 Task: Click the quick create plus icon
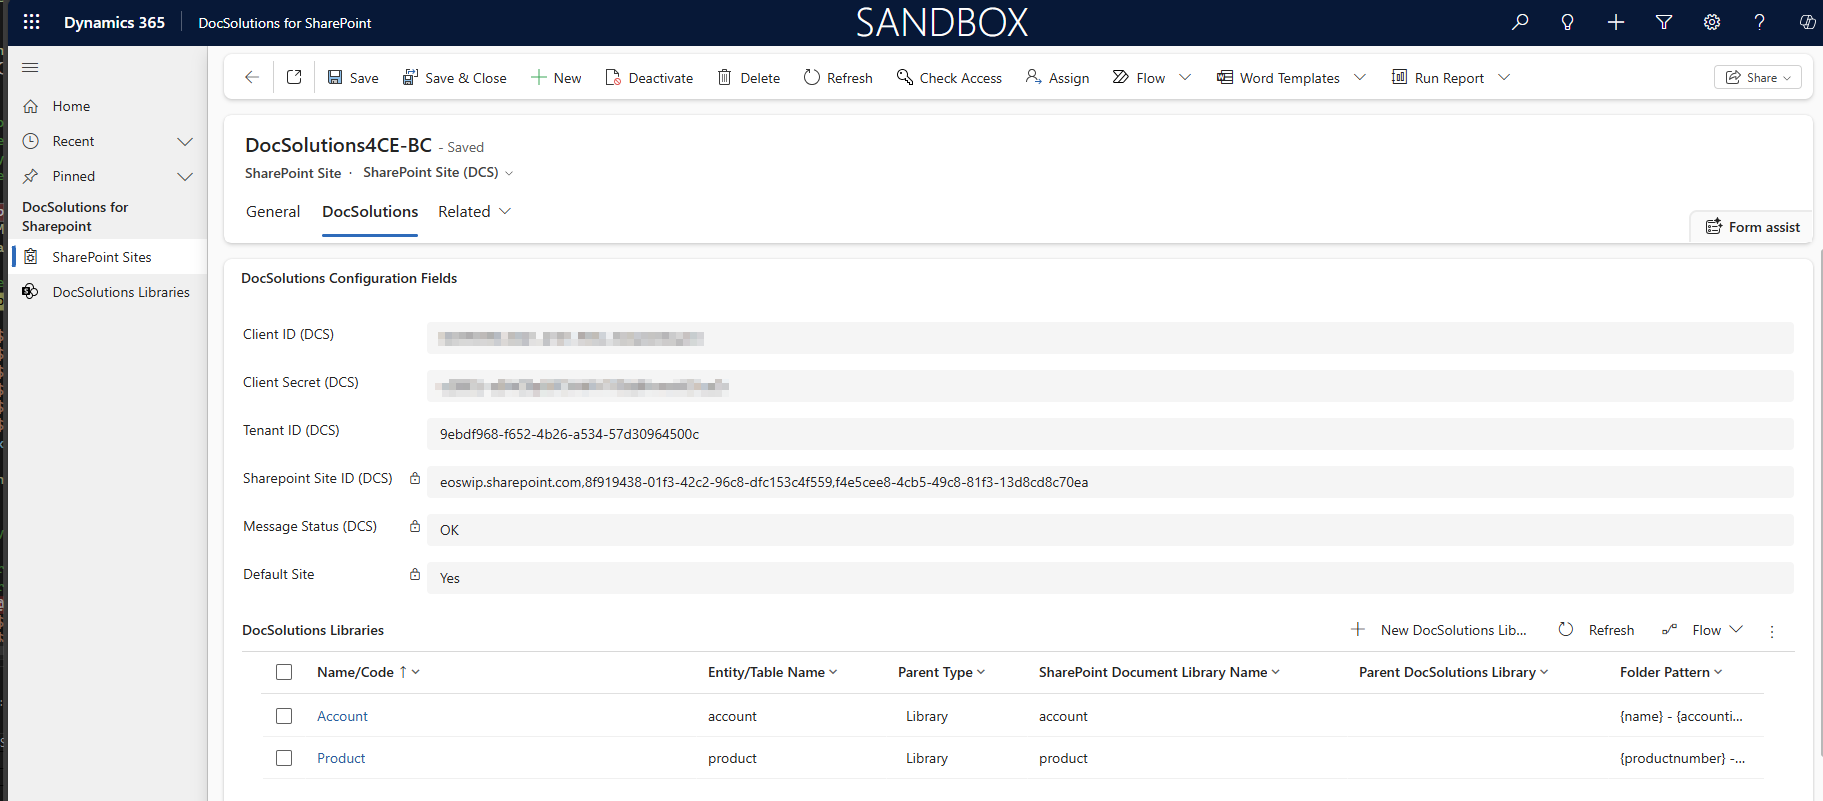pyautogui.click(x=1616, y=22)
